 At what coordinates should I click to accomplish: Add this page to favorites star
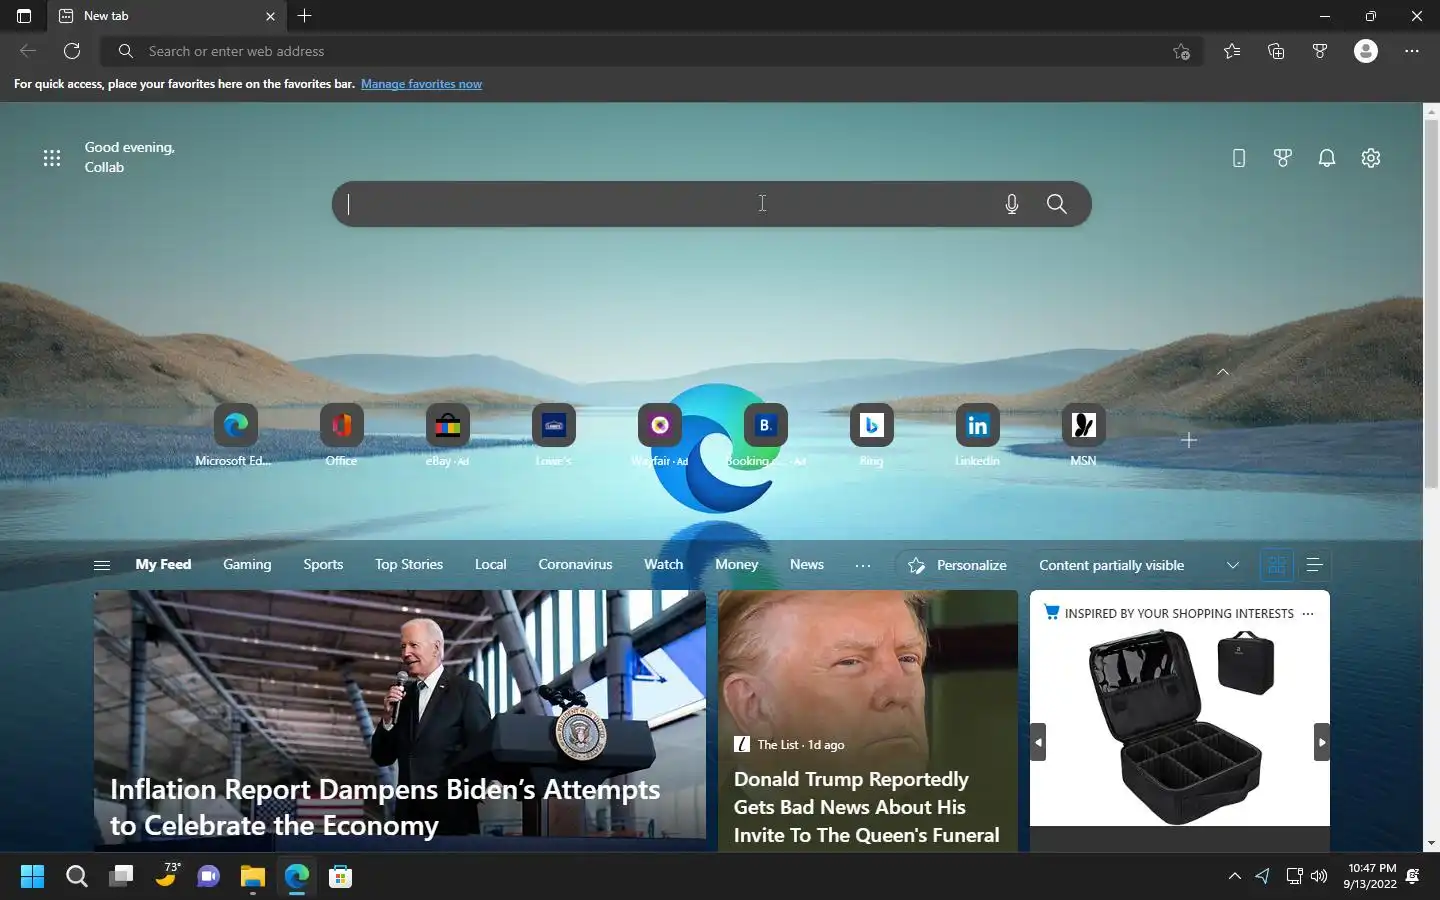tap(1181, 51)
